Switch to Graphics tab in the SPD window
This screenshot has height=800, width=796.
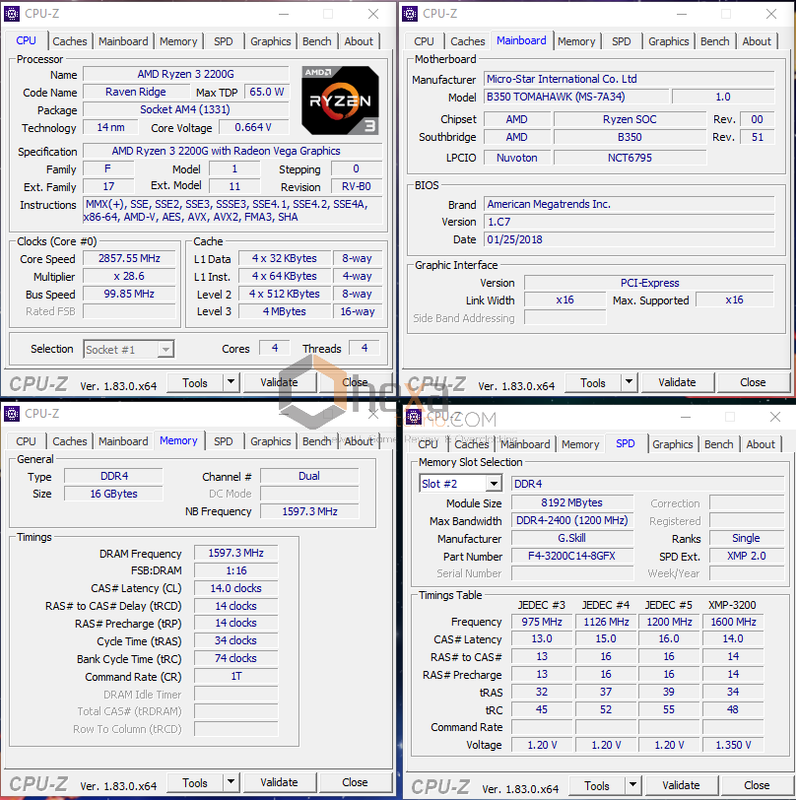pyautogui.click(x=673, y=444)
